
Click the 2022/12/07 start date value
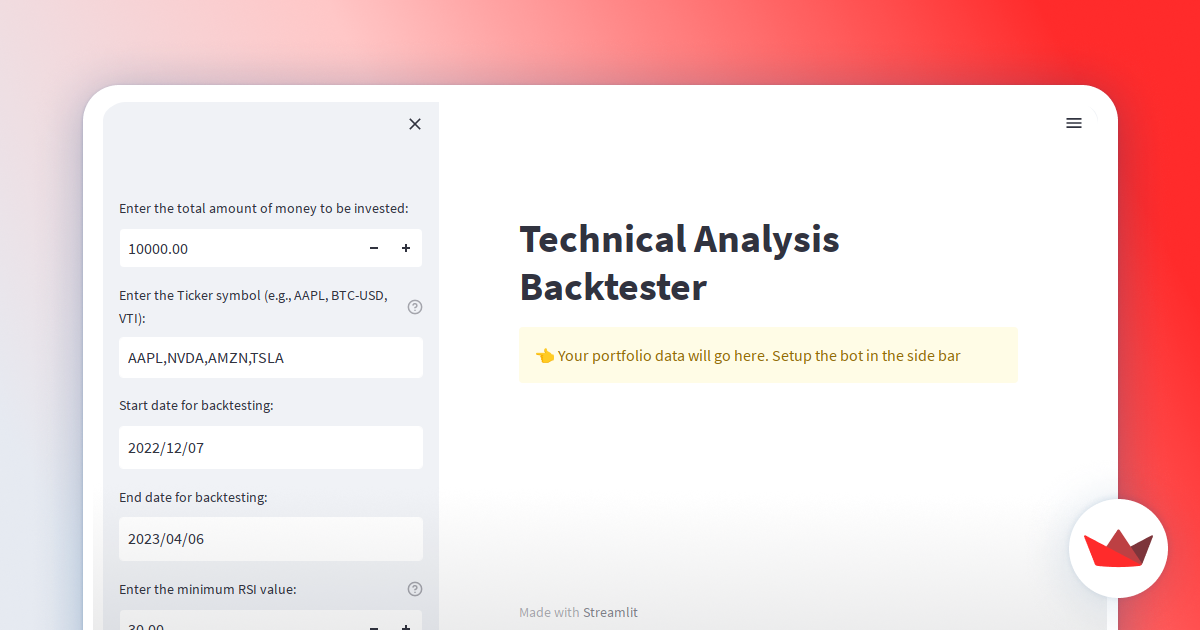166,447
